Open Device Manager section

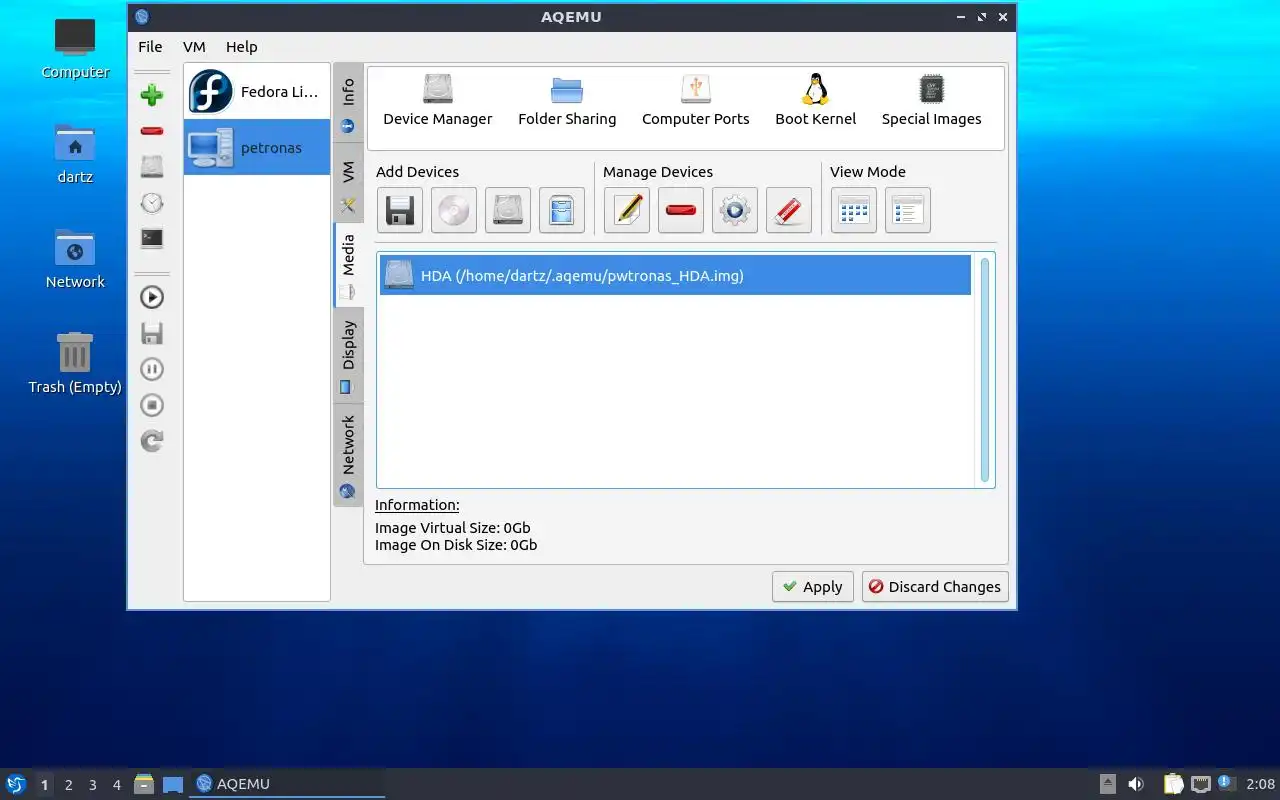click(x=438, y=101)
